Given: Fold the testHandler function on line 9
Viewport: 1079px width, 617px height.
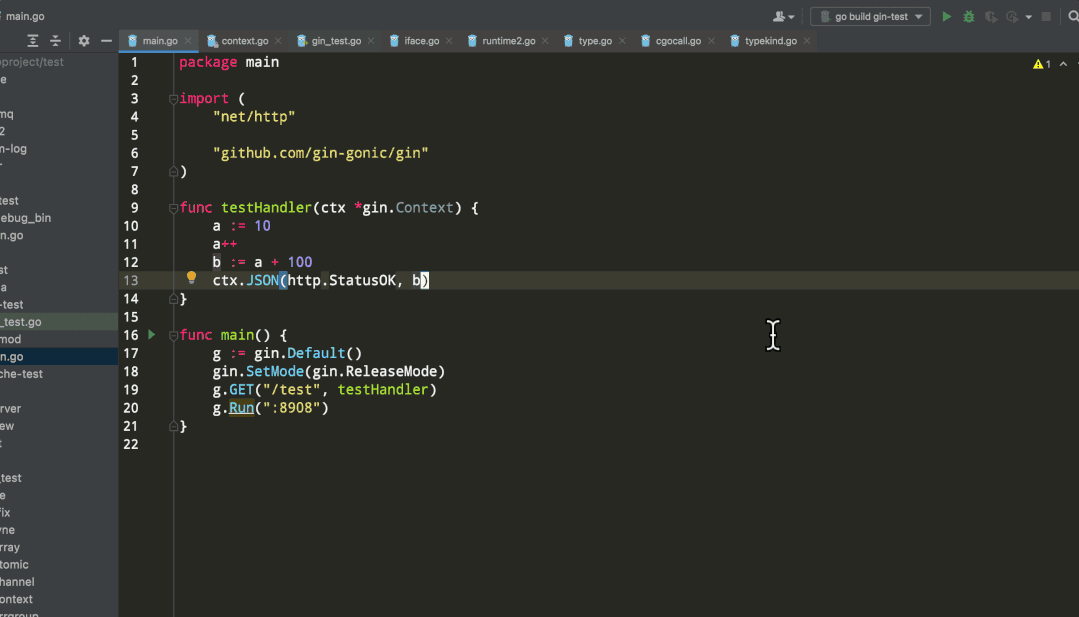Looking at the screenshot, I should (174, 208).
